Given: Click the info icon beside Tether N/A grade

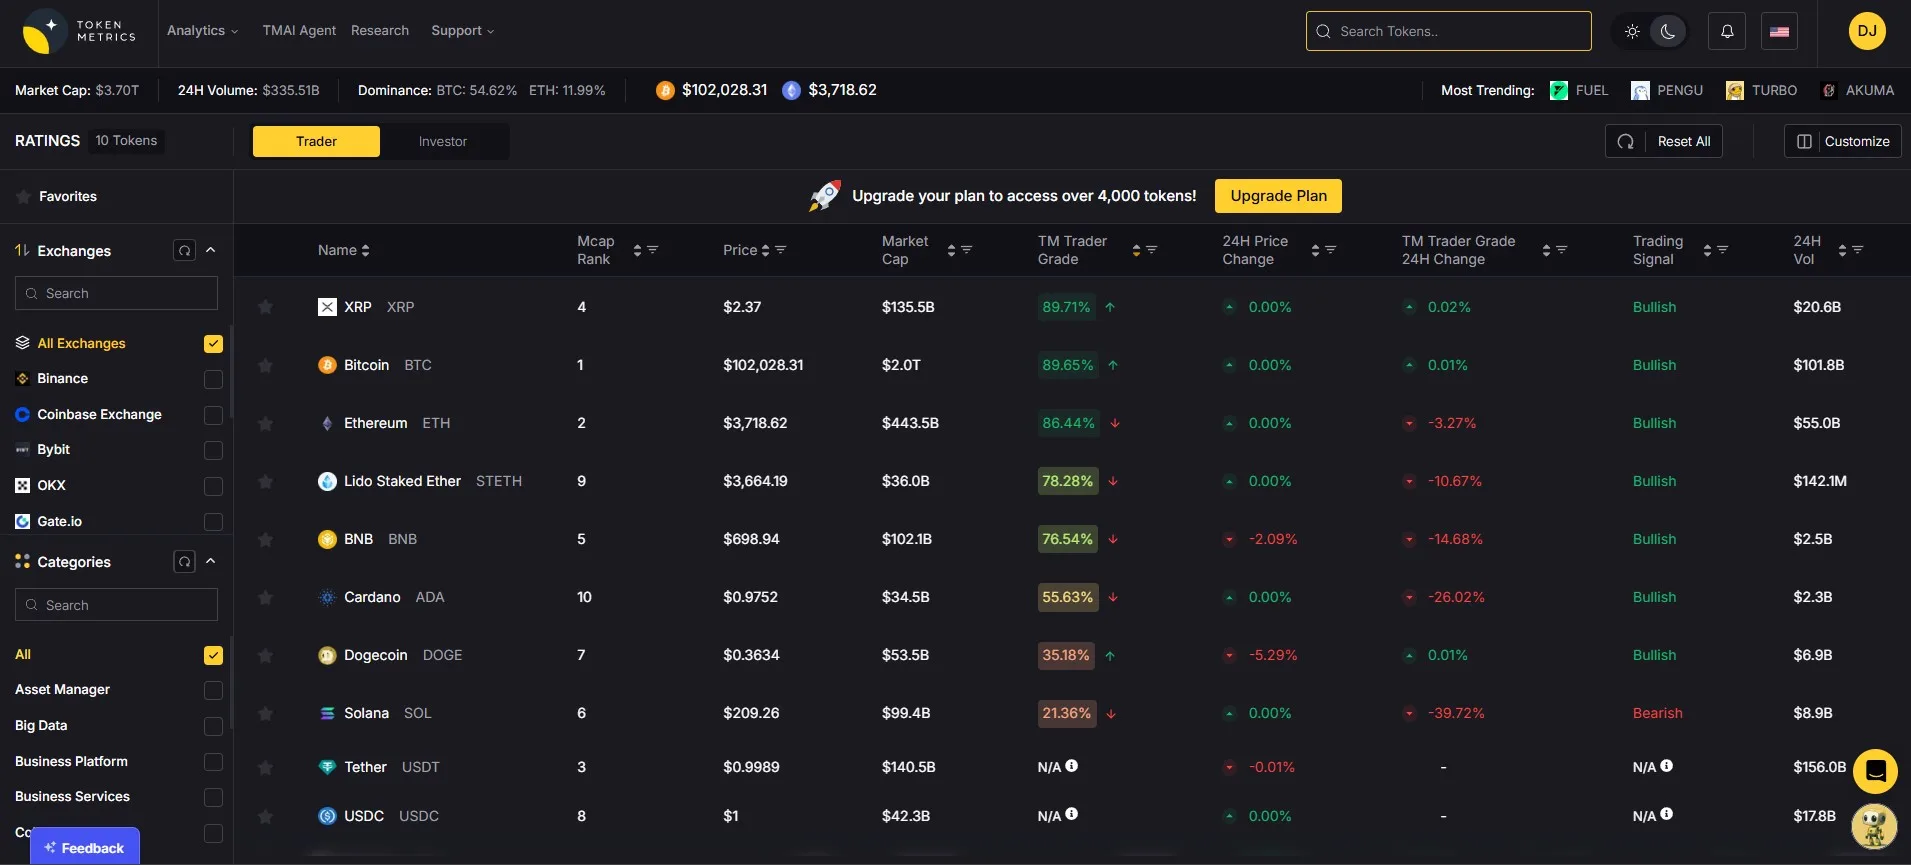Looking at the screenshot, I should coord(1071,766).
